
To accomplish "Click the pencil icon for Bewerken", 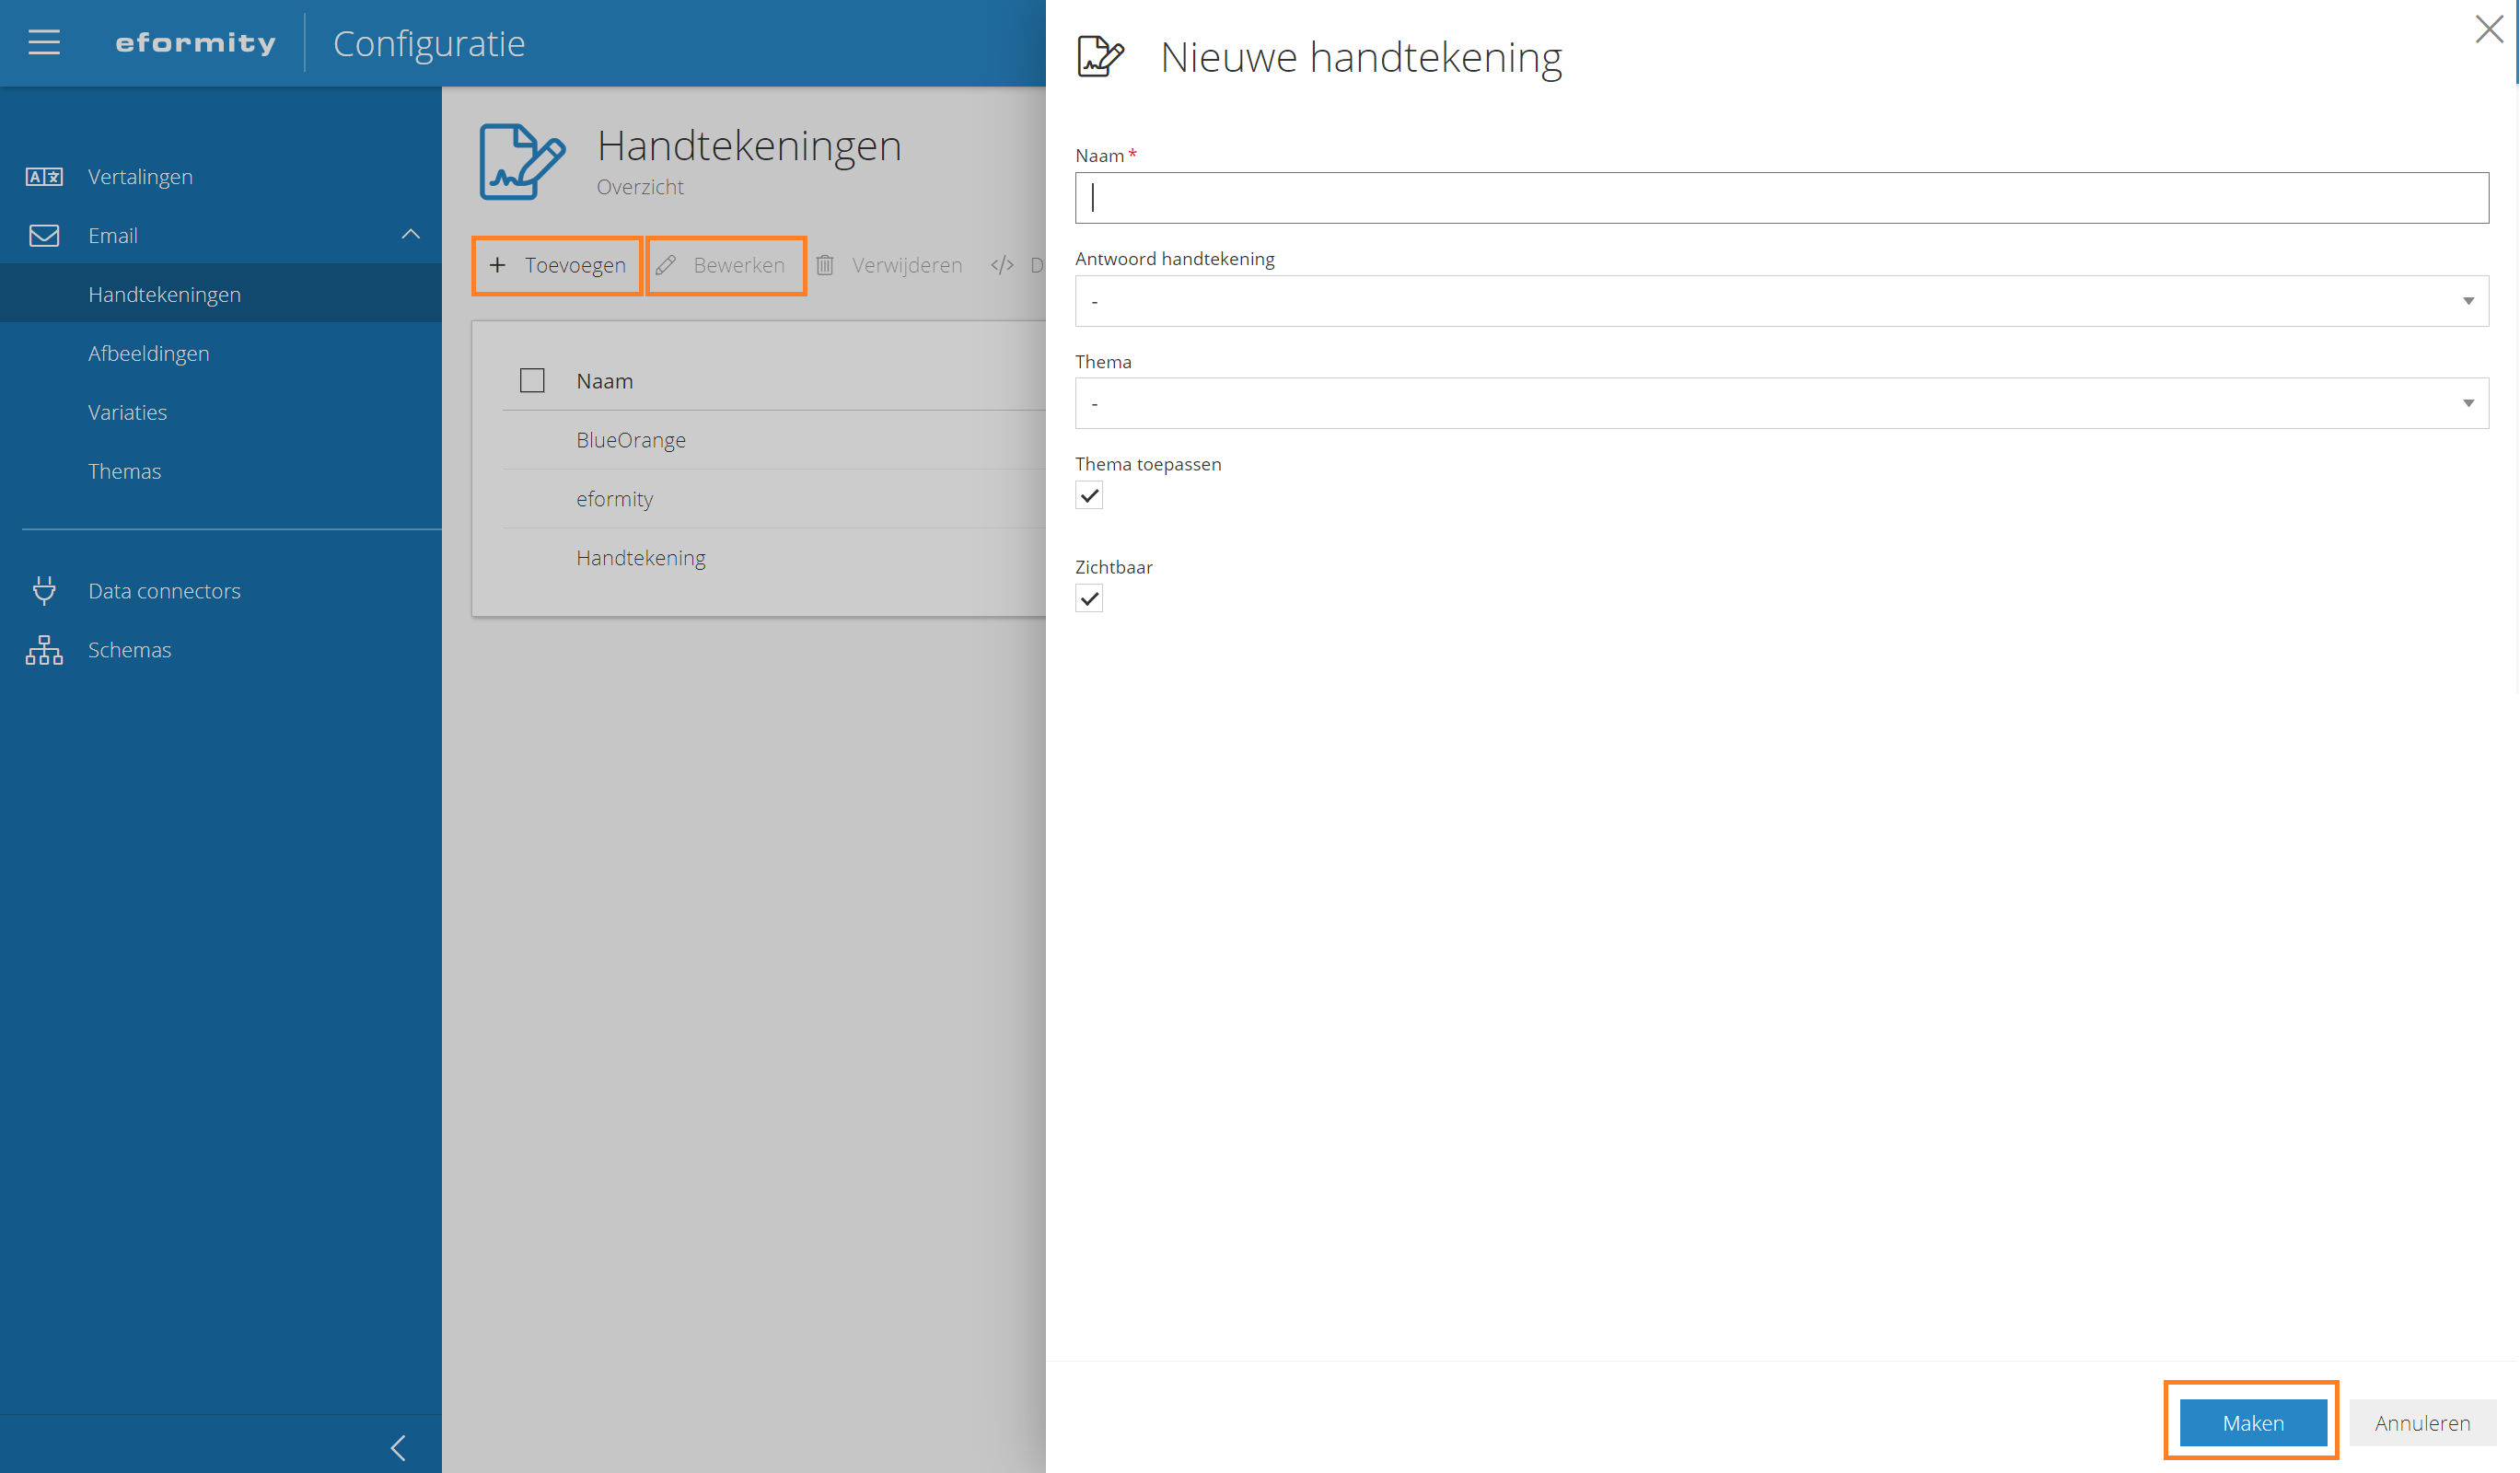I will click(x=666, y=265).
